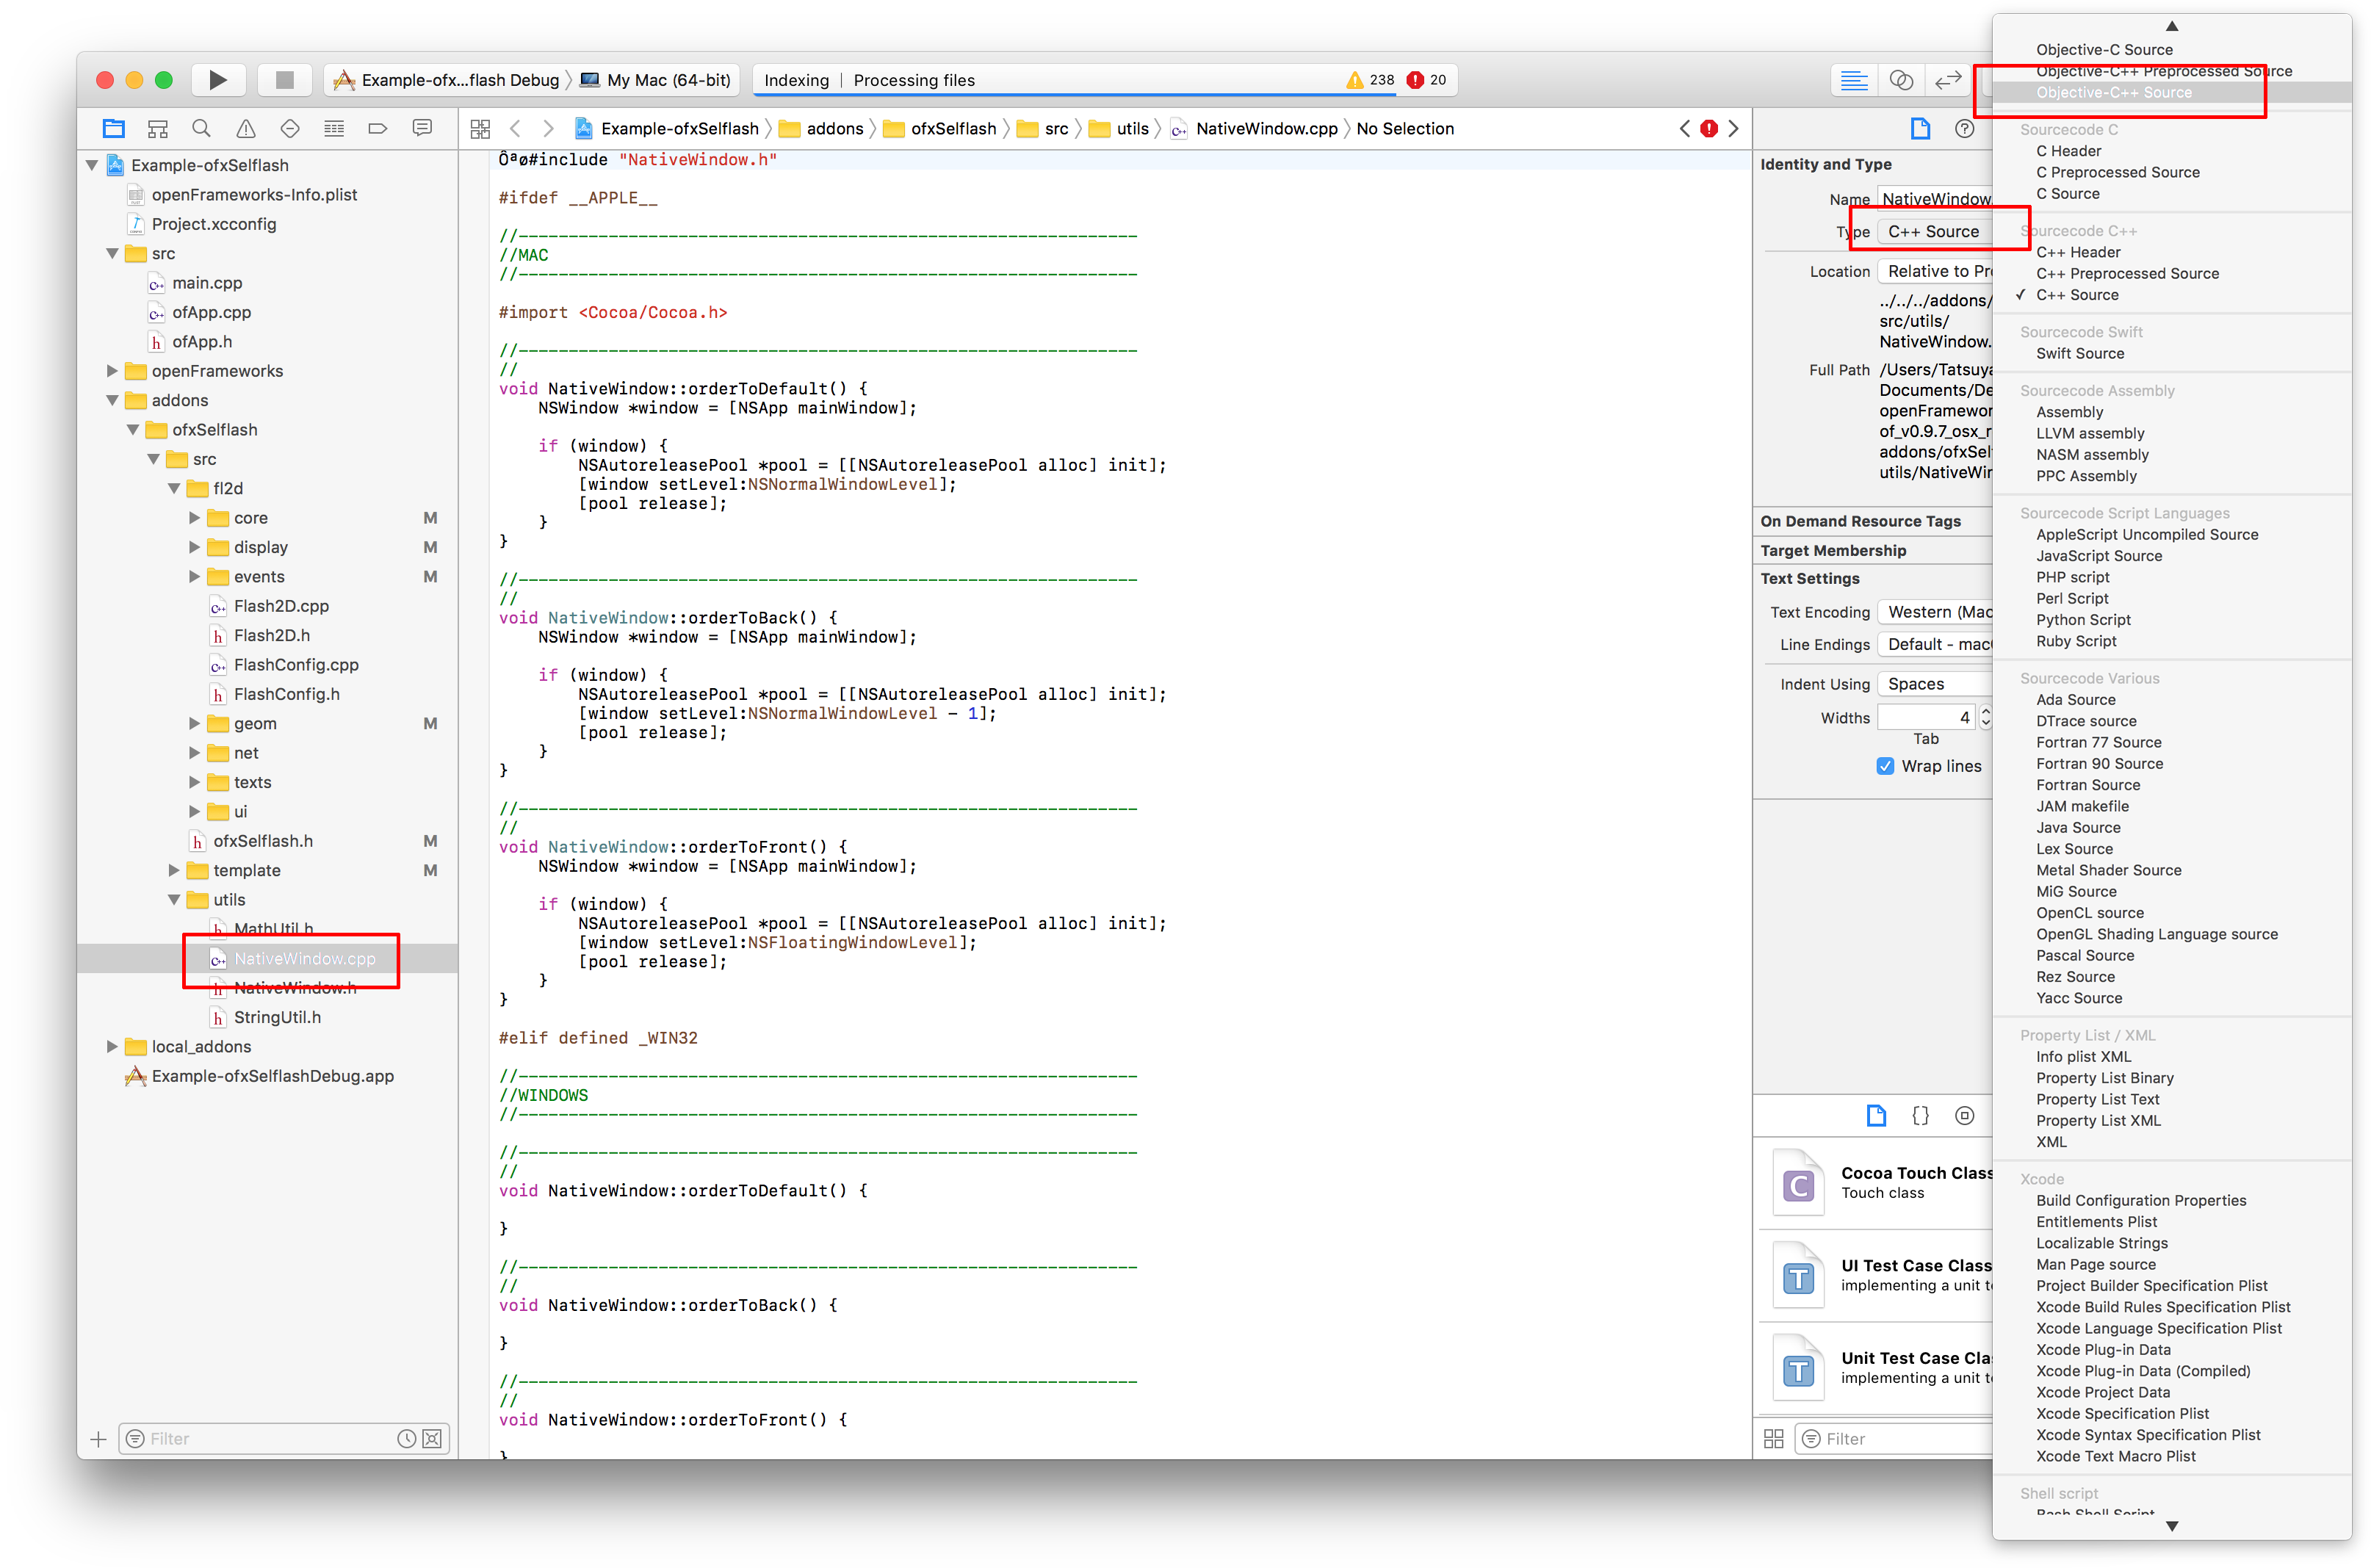
Task: Increase tab width with the stepper
Action: [x=1986, y=711]
